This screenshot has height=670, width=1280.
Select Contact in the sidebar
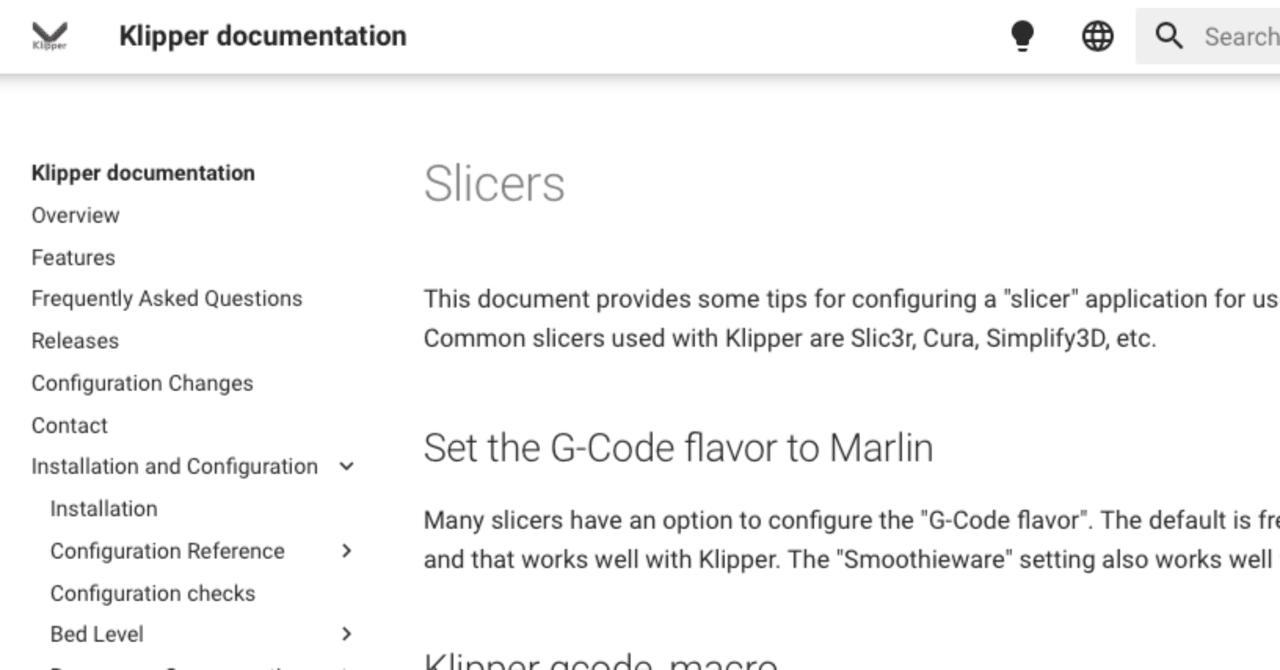(69, 425)
